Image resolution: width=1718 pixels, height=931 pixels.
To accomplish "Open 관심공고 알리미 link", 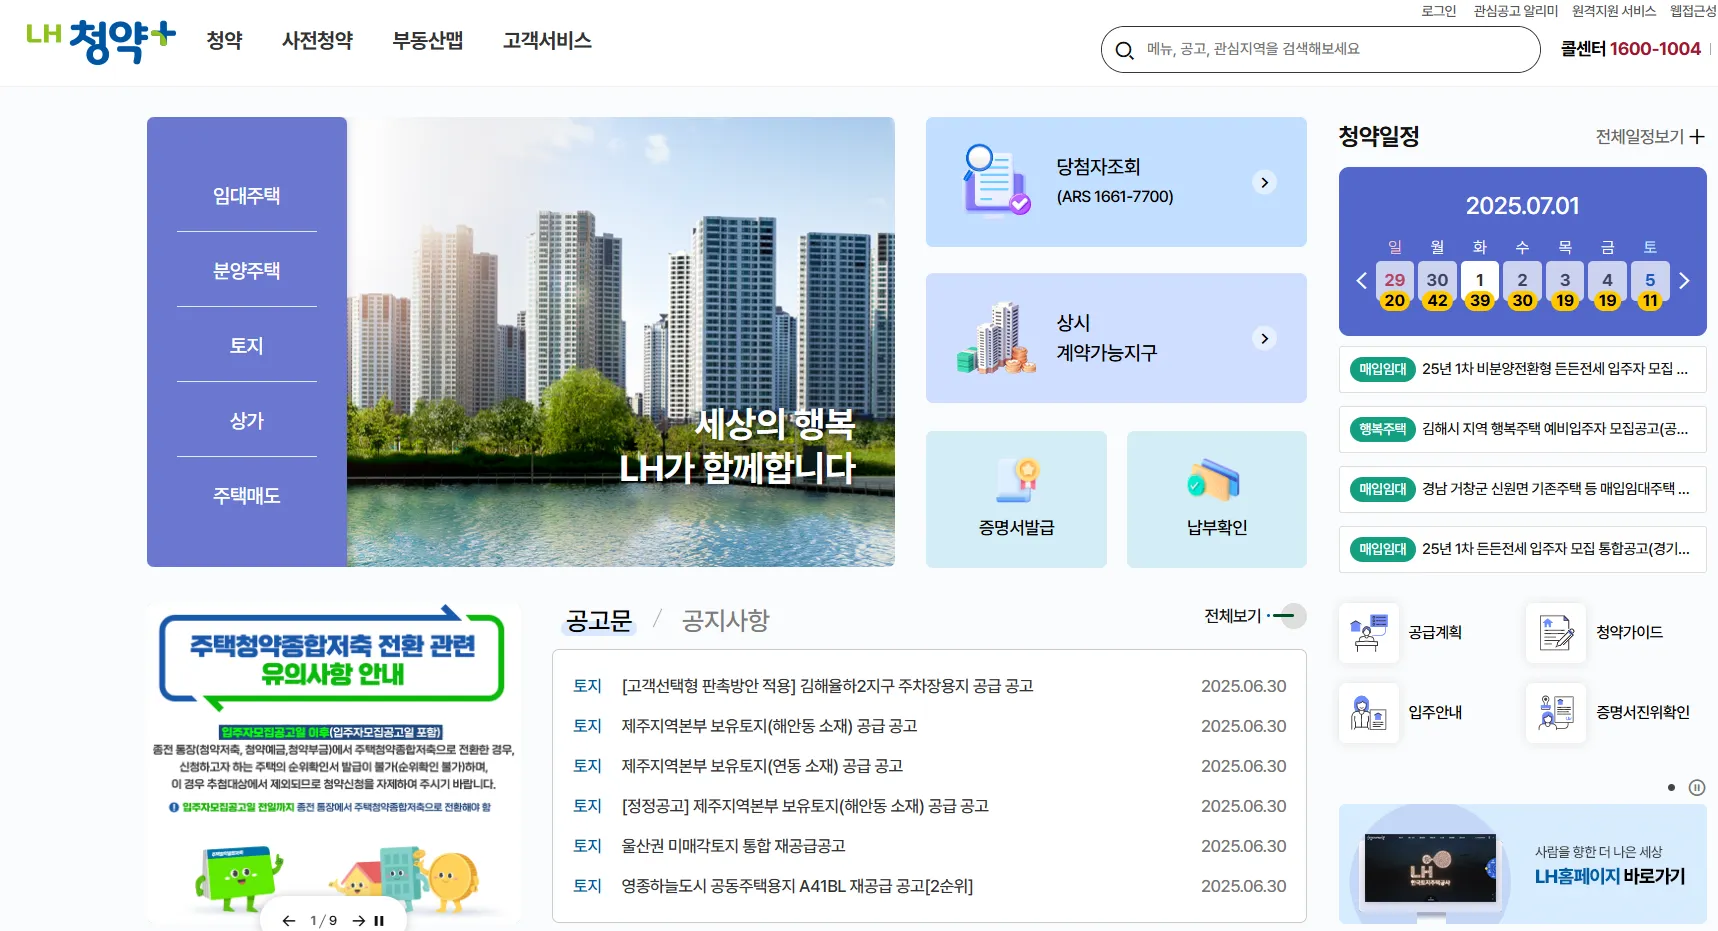I will tap(1516, 11).
